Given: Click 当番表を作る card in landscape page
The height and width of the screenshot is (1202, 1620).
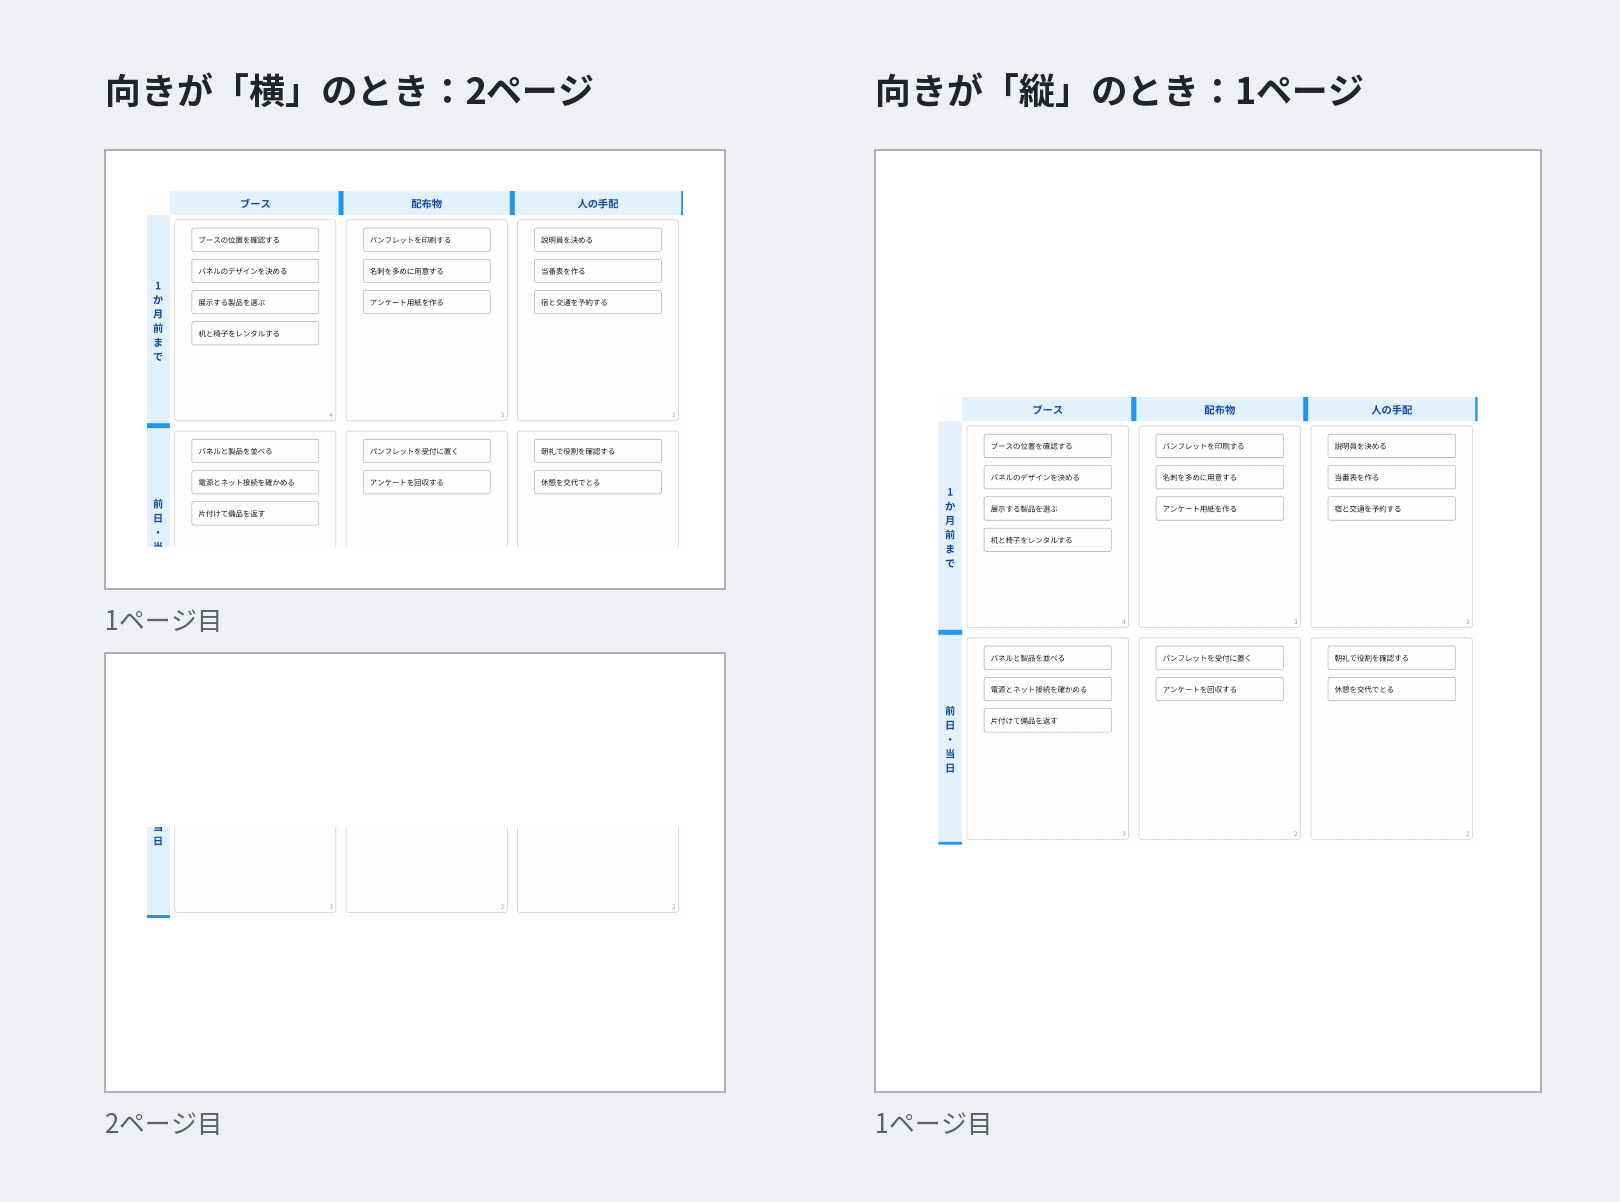Looking at the screenshot, I should 598,271.
